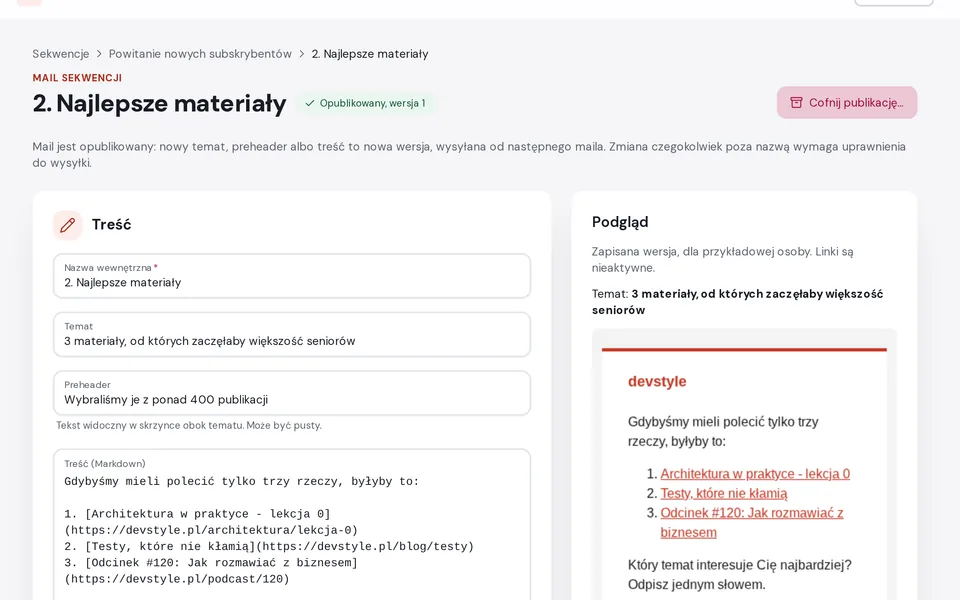Click checkmark icon in published badge
The image size is (960, 600).
(310, 103)
